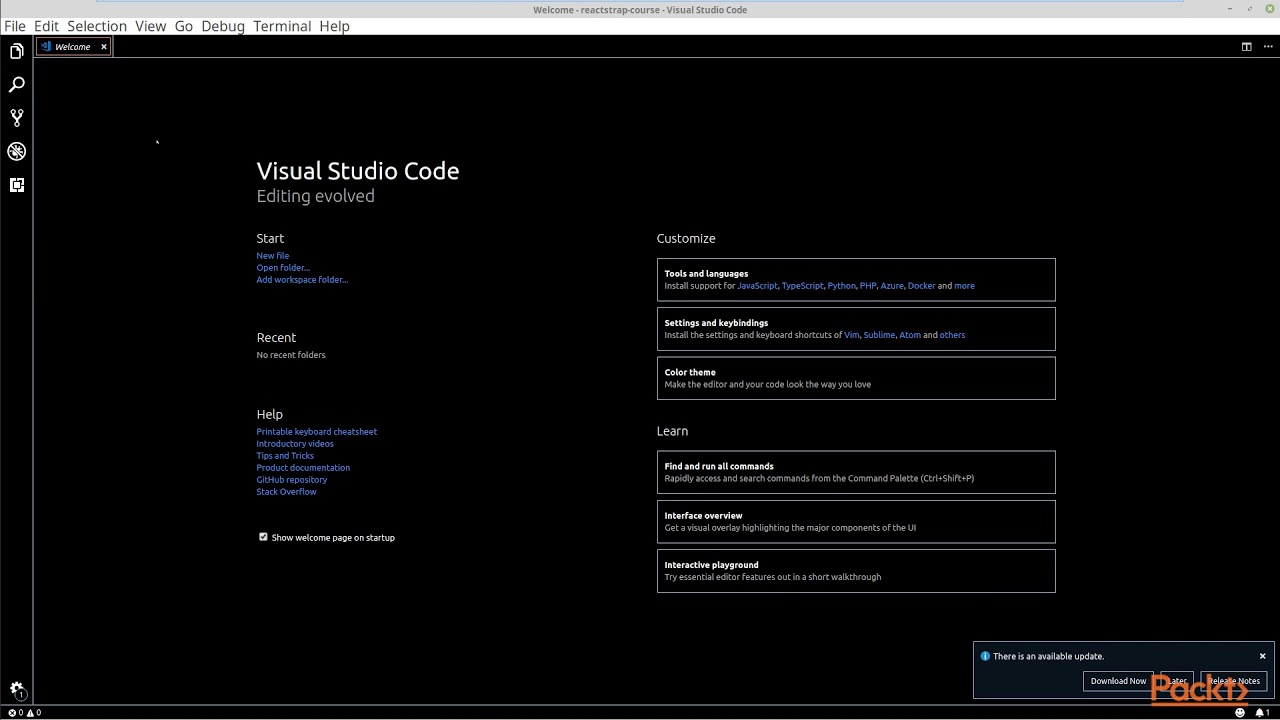Viewport: 1280px width, 720px height.
Task: Open the Introductory videos link
Action: (x=295, y=444)
